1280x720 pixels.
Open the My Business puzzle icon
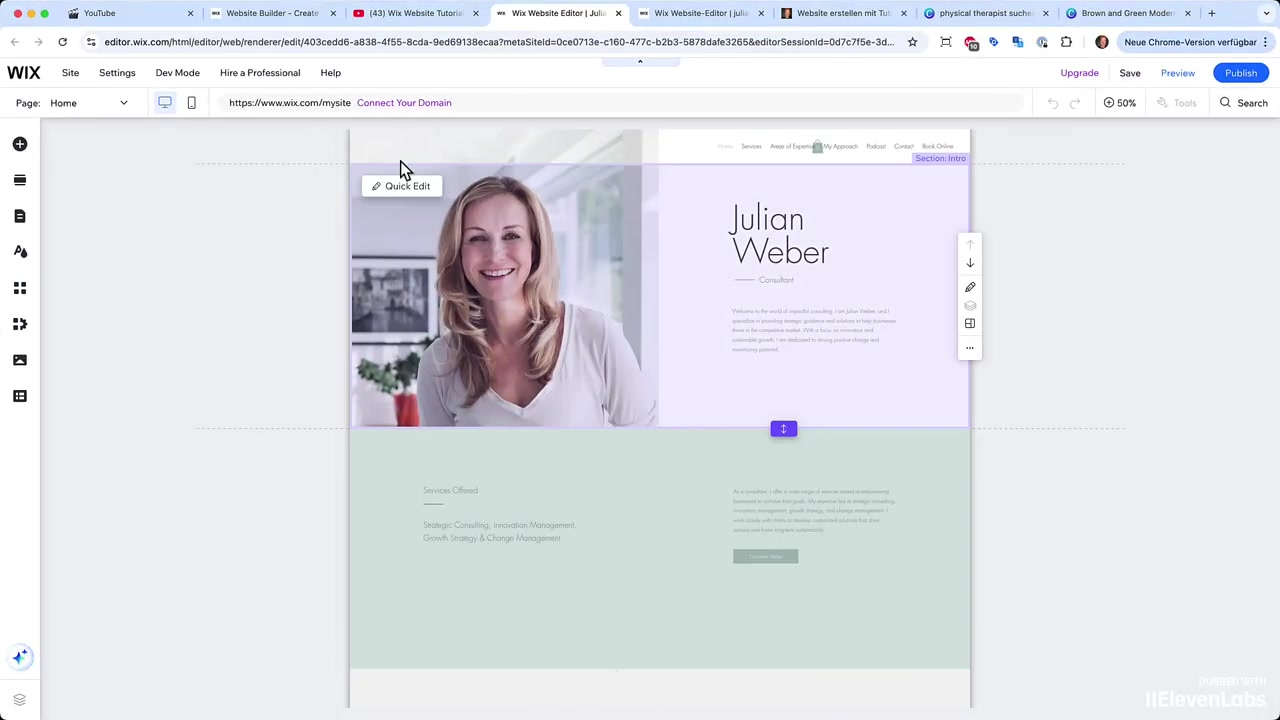pyautogui.click(x=20, y=324)
